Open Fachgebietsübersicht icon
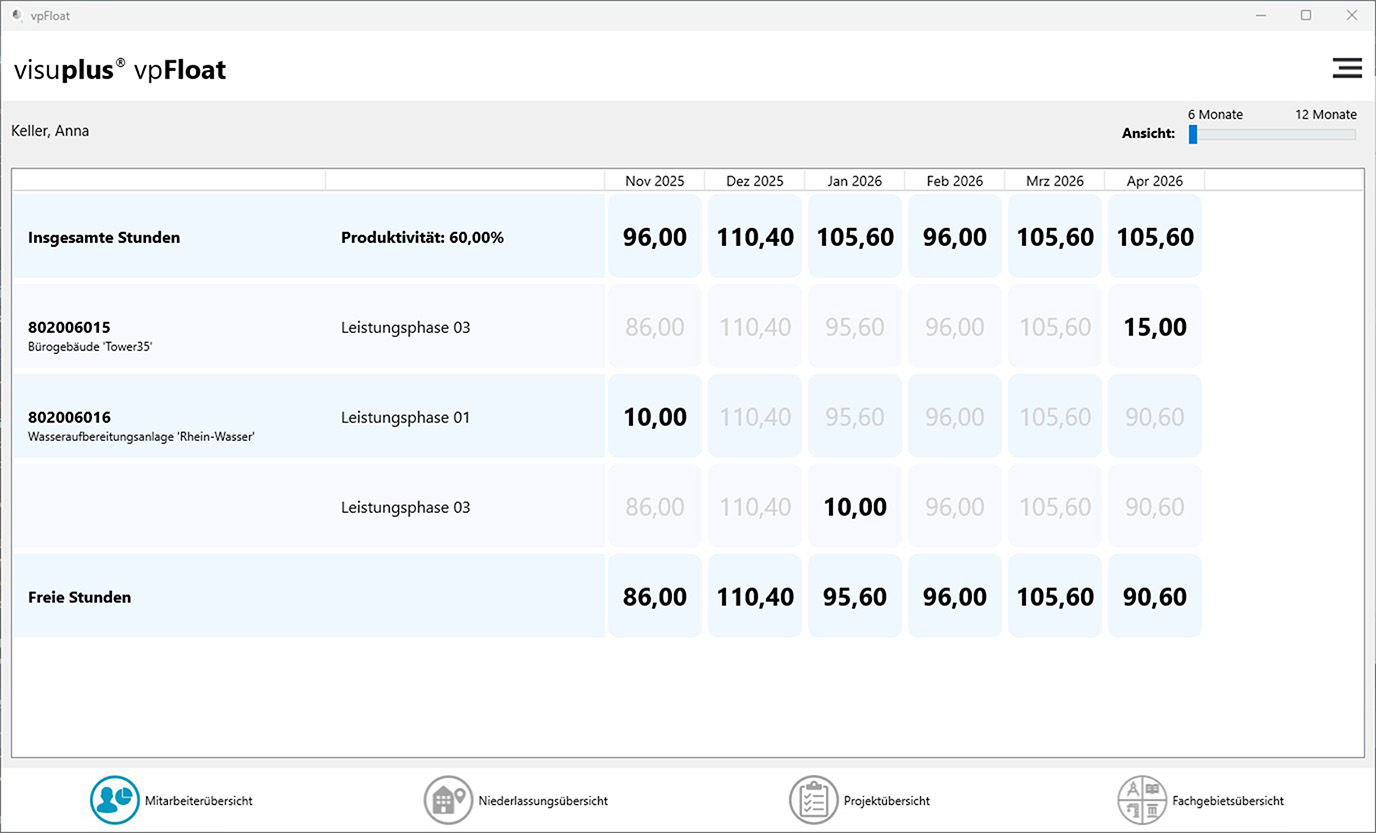The height and width of the screenshot is (833, 1376). pyautogui.click(x=1141, y=800)
